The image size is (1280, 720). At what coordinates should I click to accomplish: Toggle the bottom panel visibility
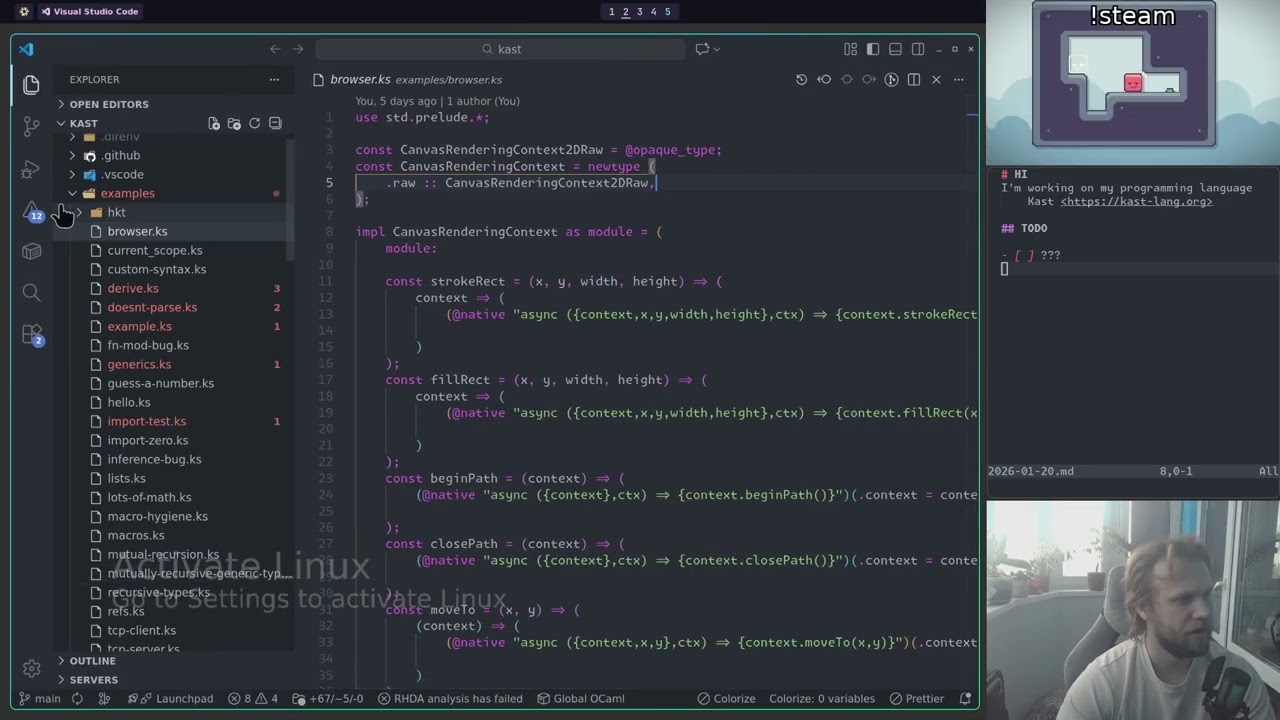895,49
